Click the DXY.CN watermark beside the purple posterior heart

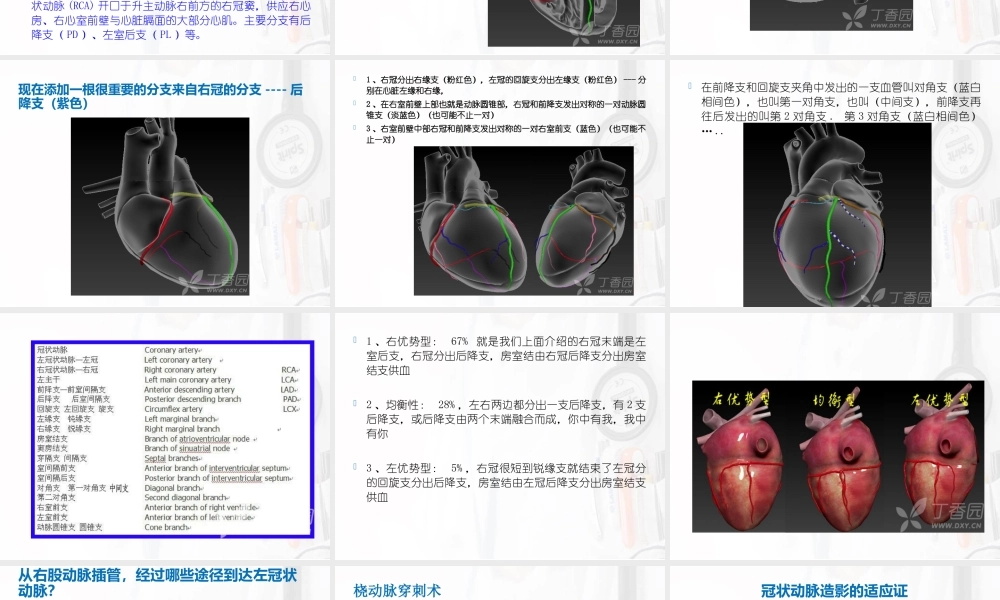tap(226, 288)
